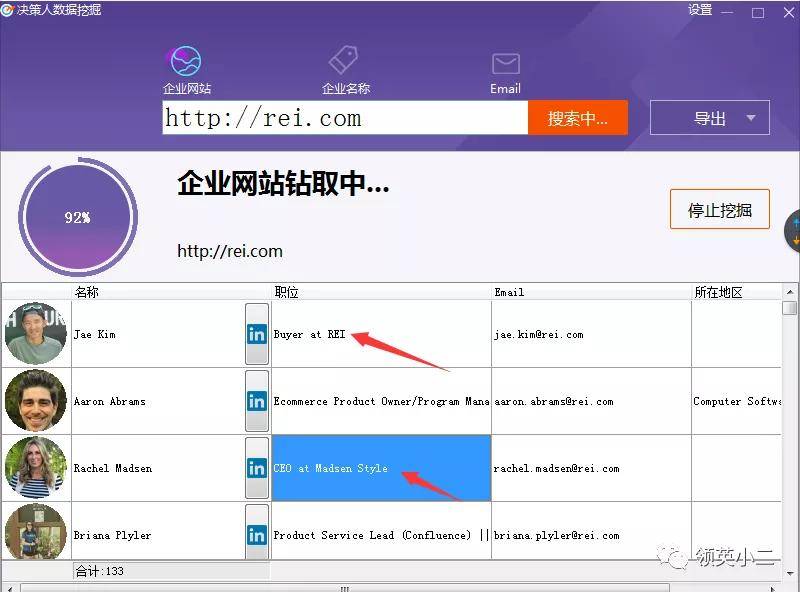
Task: Select the name cell Jae Kim
Action: coord(158,334)
